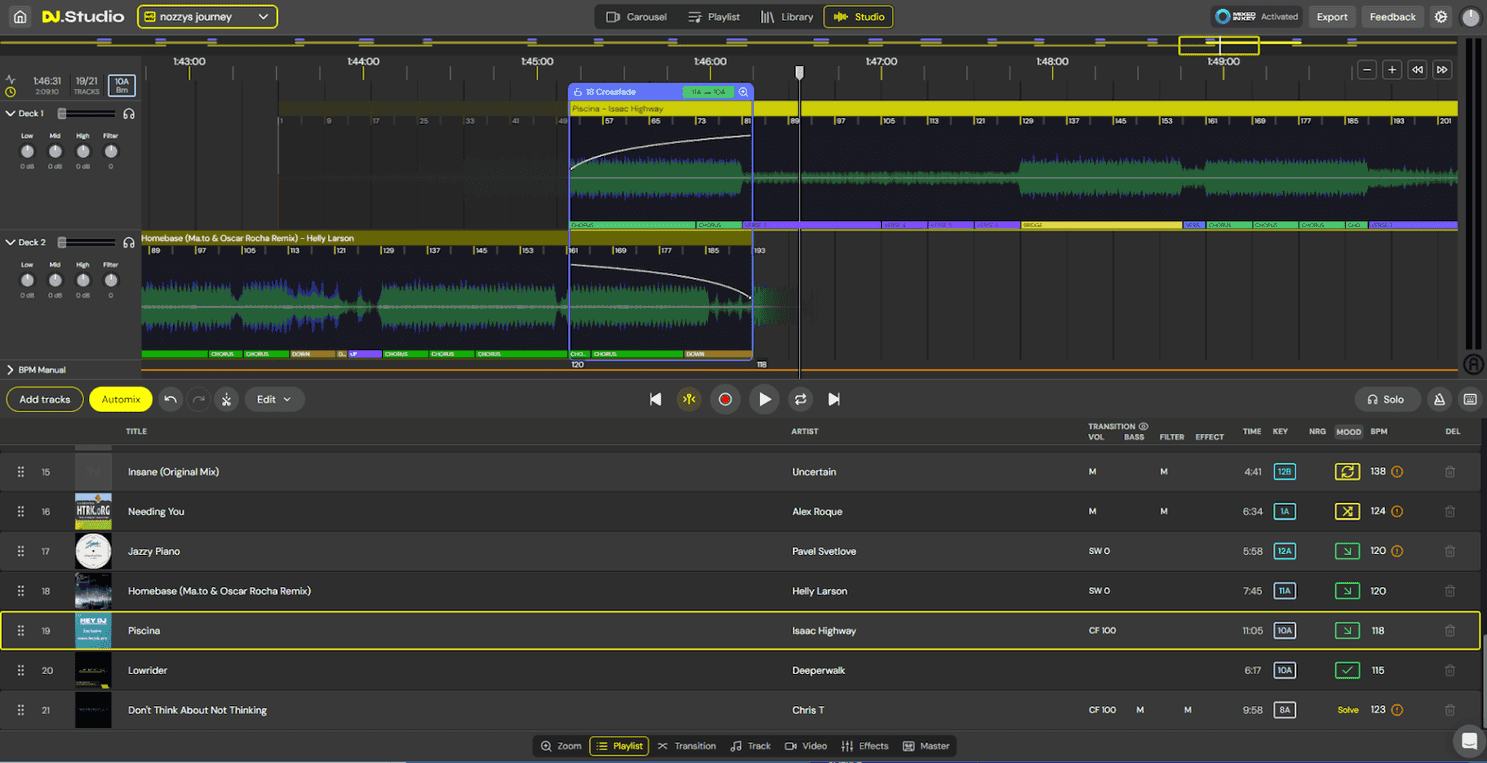The height and width of the screenshot is (763, 1487).
Task: Toggle the yellow snap-to-beat button
Action: 689,399
